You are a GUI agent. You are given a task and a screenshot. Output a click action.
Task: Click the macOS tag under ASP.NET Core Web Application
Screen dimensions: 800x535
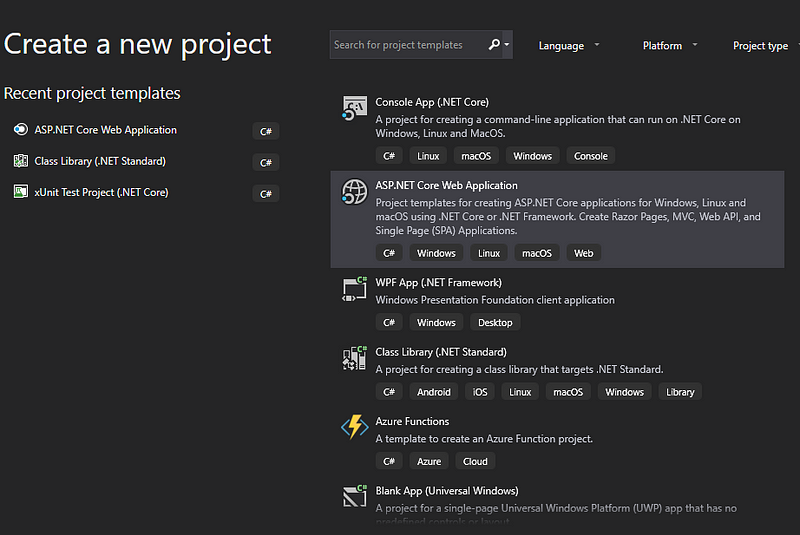(537, 253)
